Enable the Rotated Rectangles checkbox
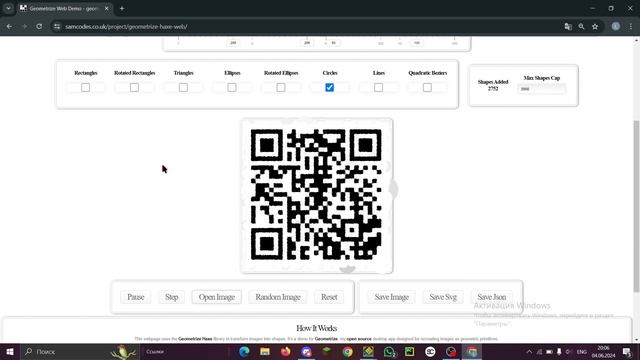 pos(134,87)
